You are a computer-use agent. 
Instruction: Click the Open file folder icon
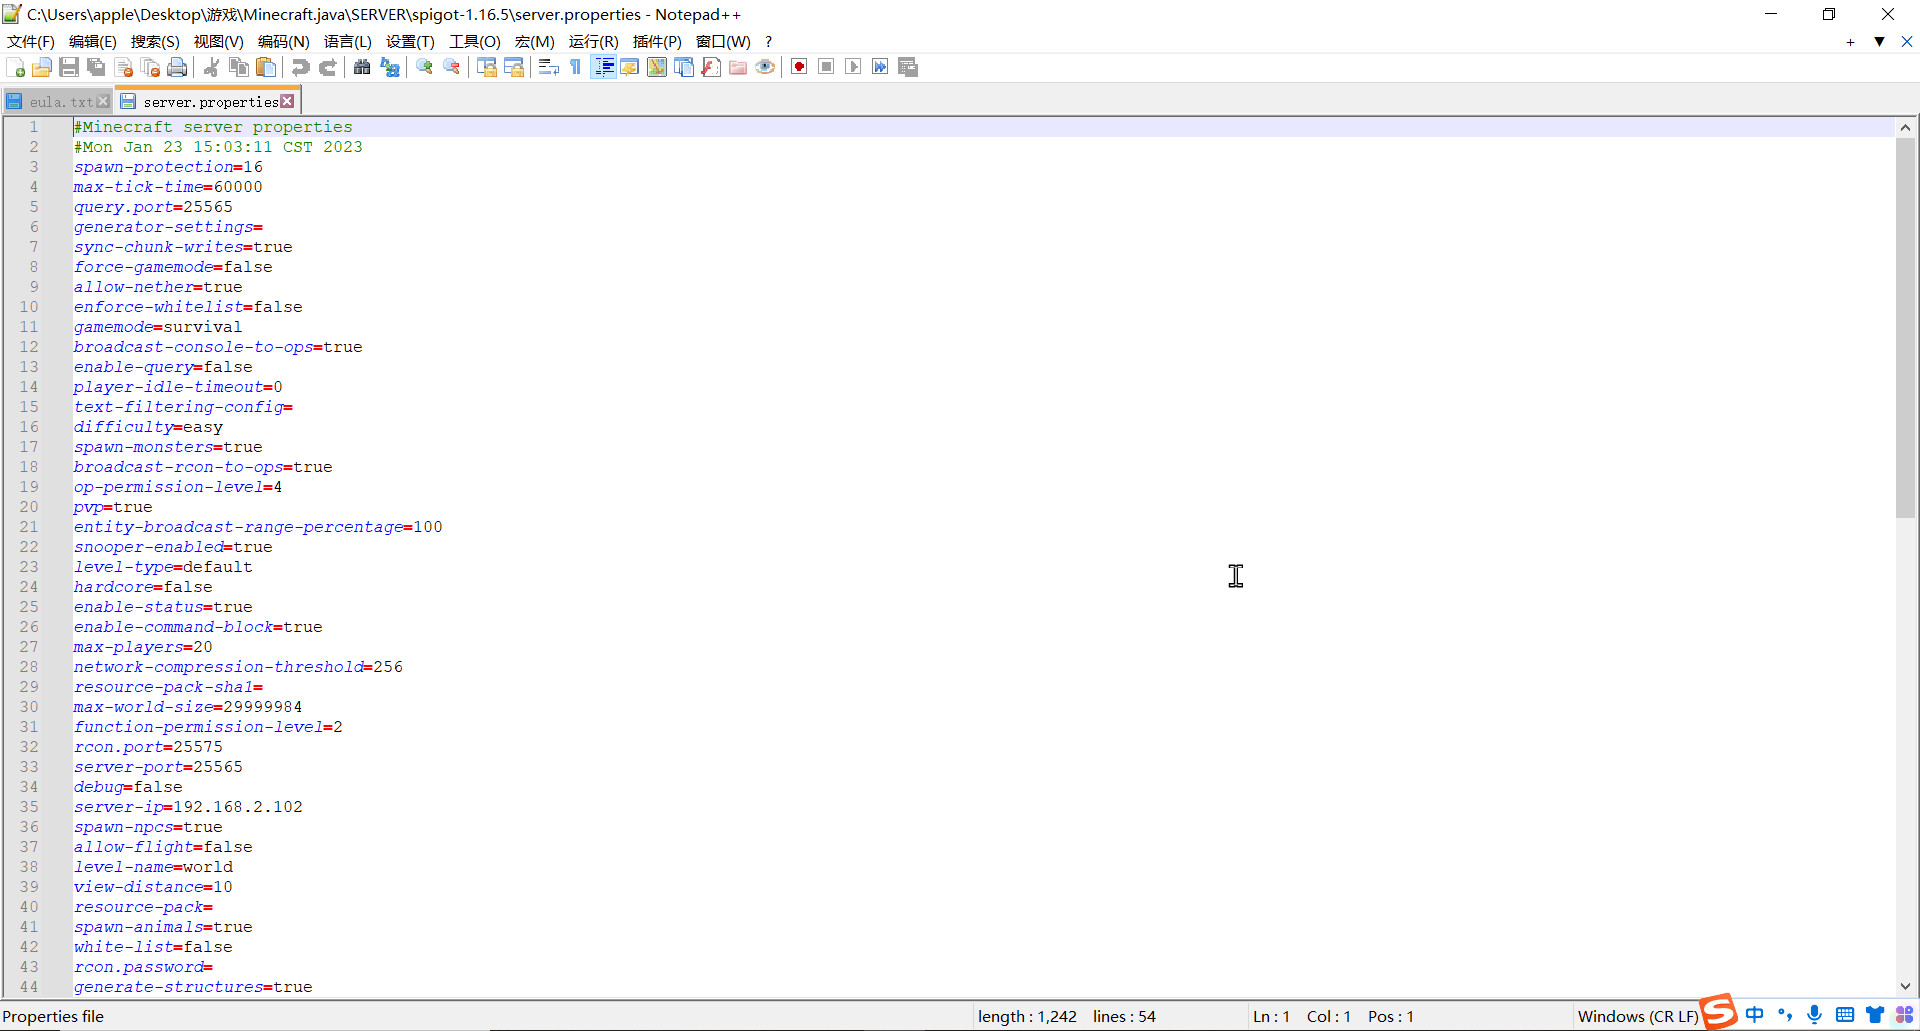click(x=42, y=67)
